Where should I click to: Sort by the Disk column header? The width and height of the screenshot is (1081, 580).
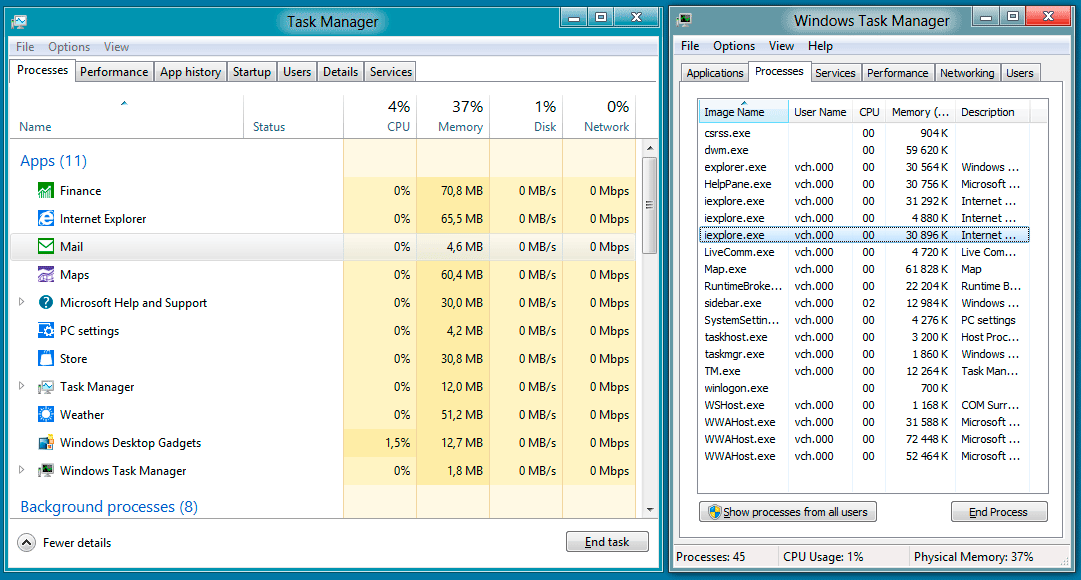tap(527, 116)
